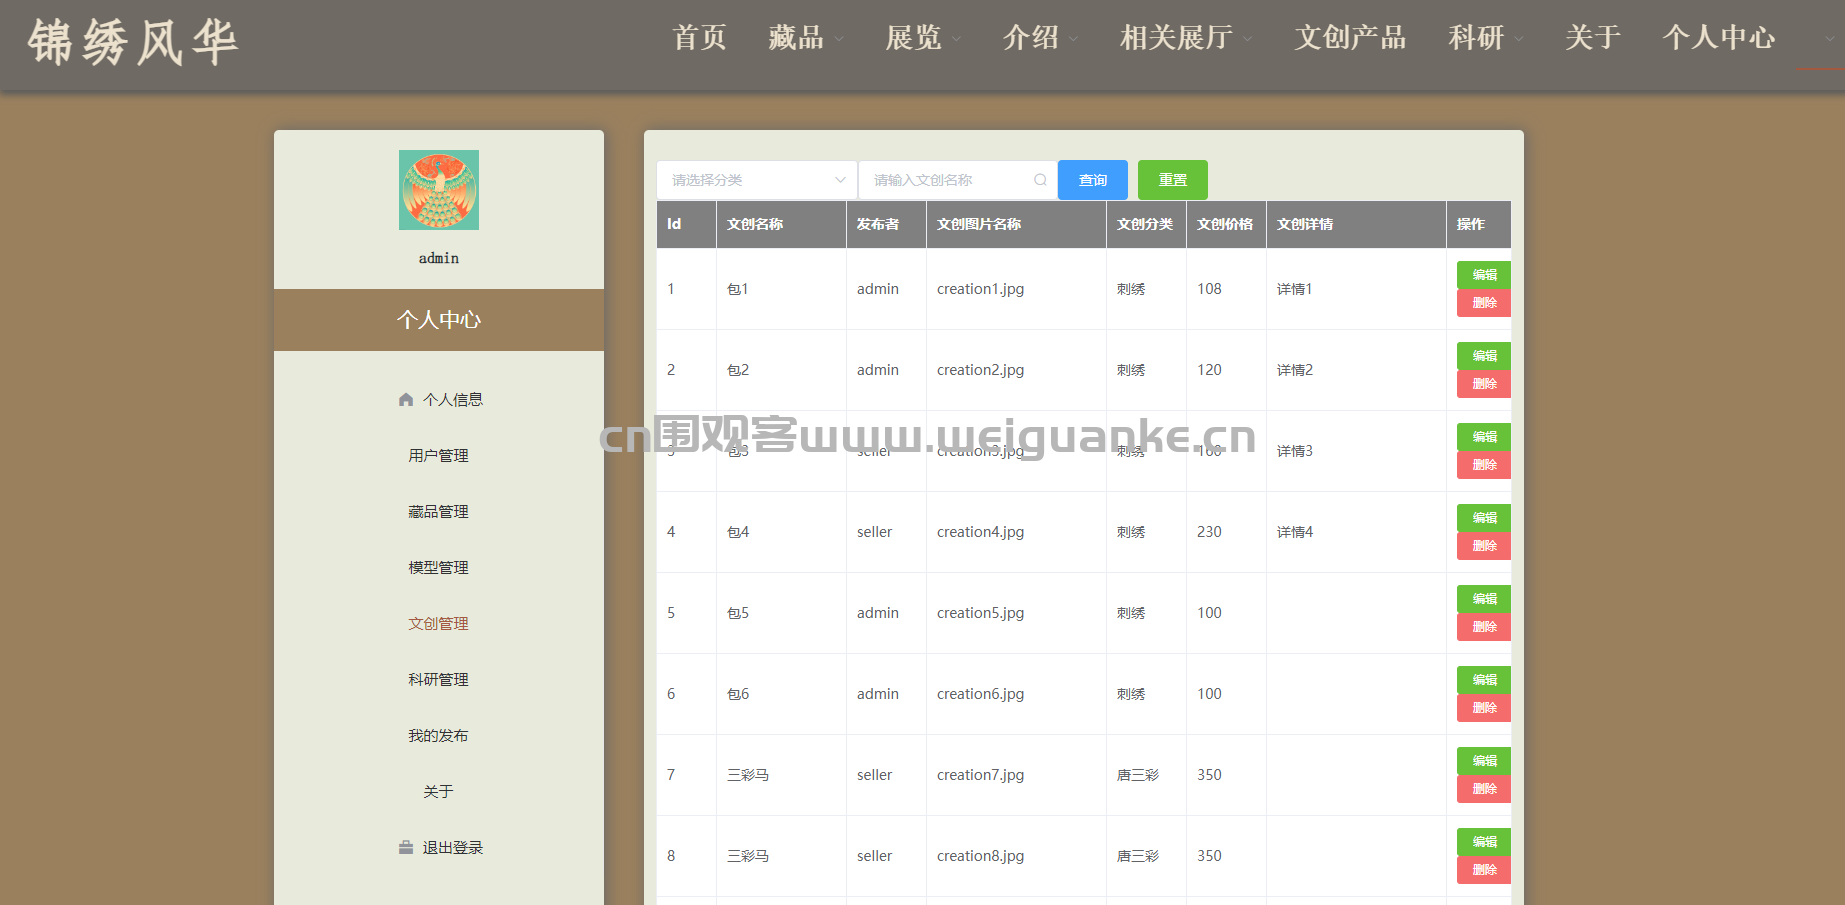Open 藏品管理 from the sidebar
Screen dimensions: 1845x905
(x=438, y=512)
